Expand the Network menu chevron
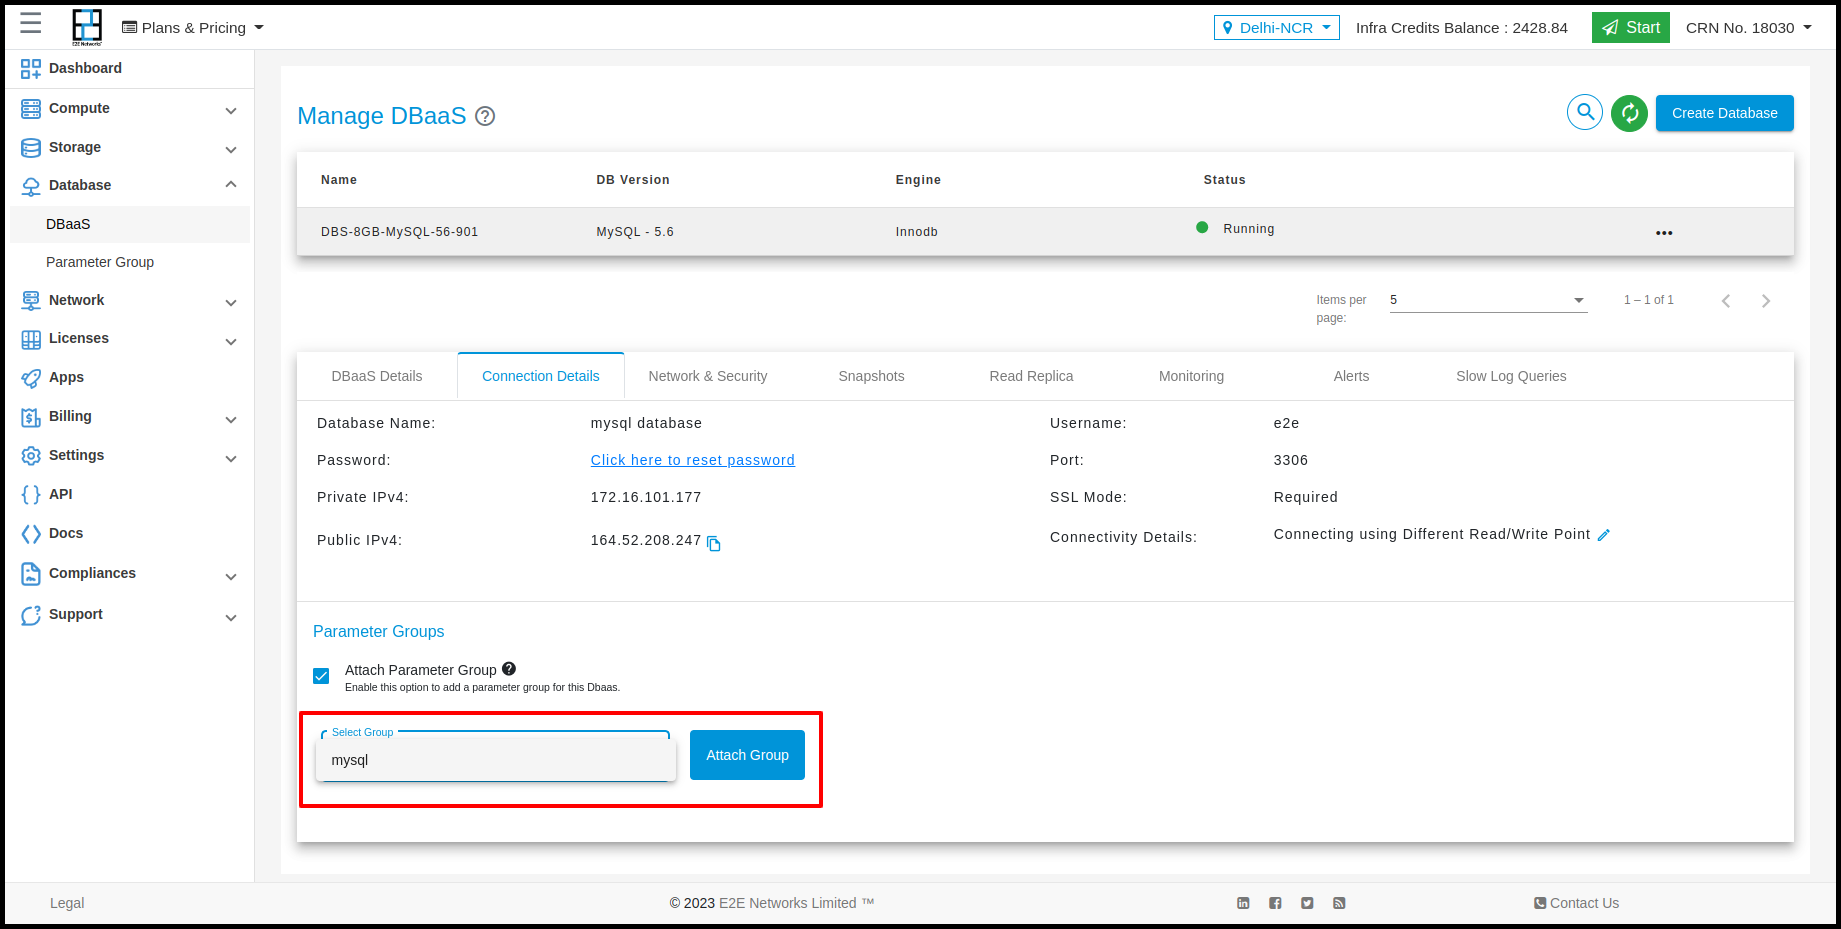The image size is (1841, 929). click(x=231, y=303)
